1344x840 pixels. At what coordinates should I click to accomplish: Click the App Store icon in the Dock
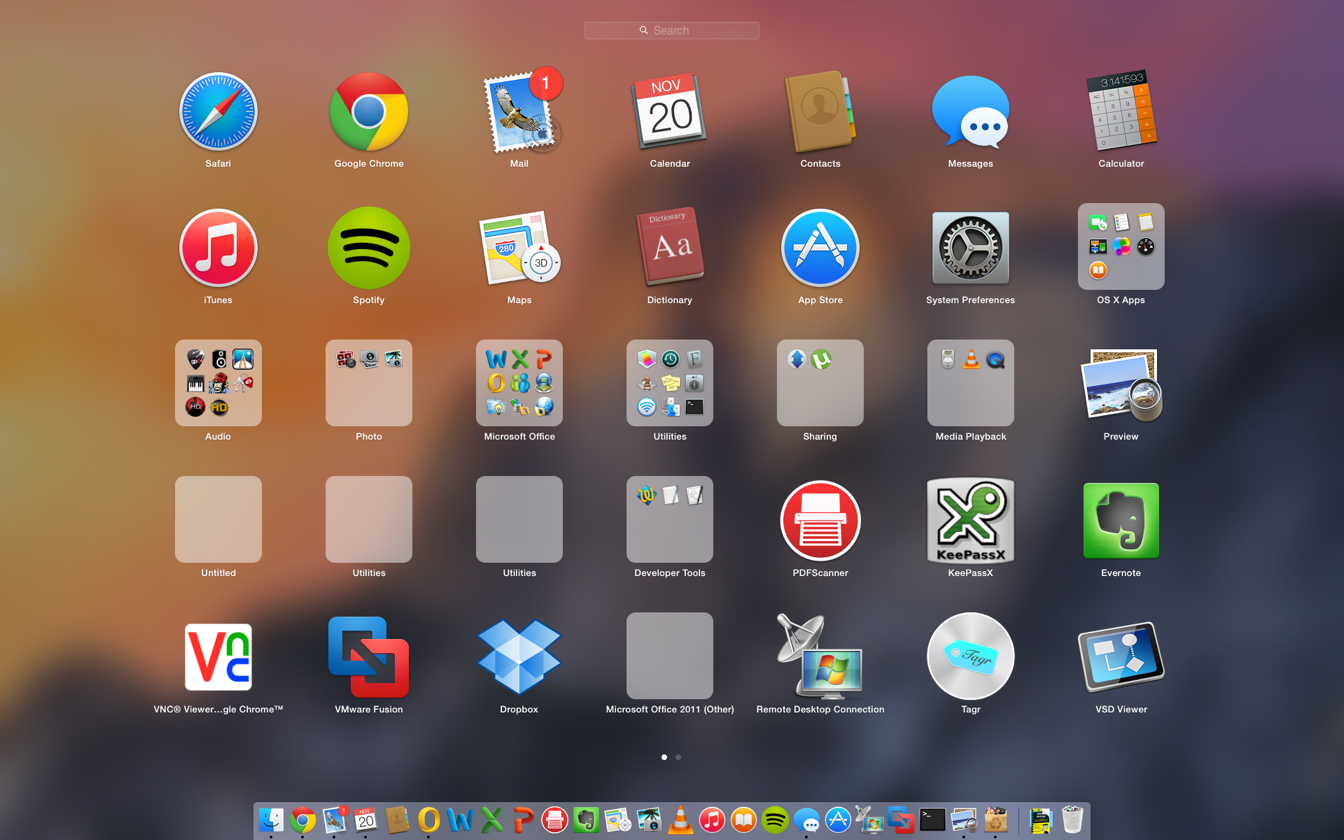pyautogui.click(x=838, y=820)
